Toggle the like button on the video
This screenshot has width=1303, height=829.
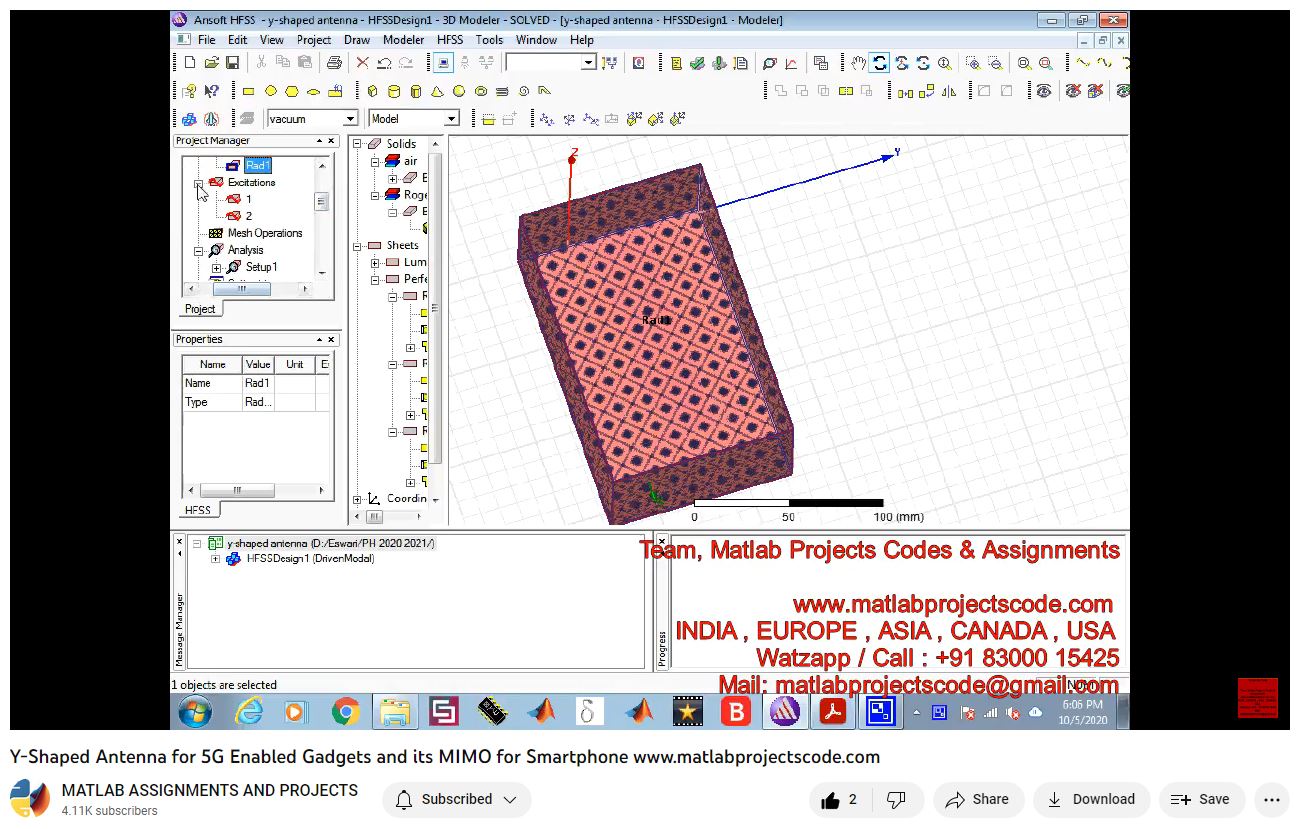point(839,800)
